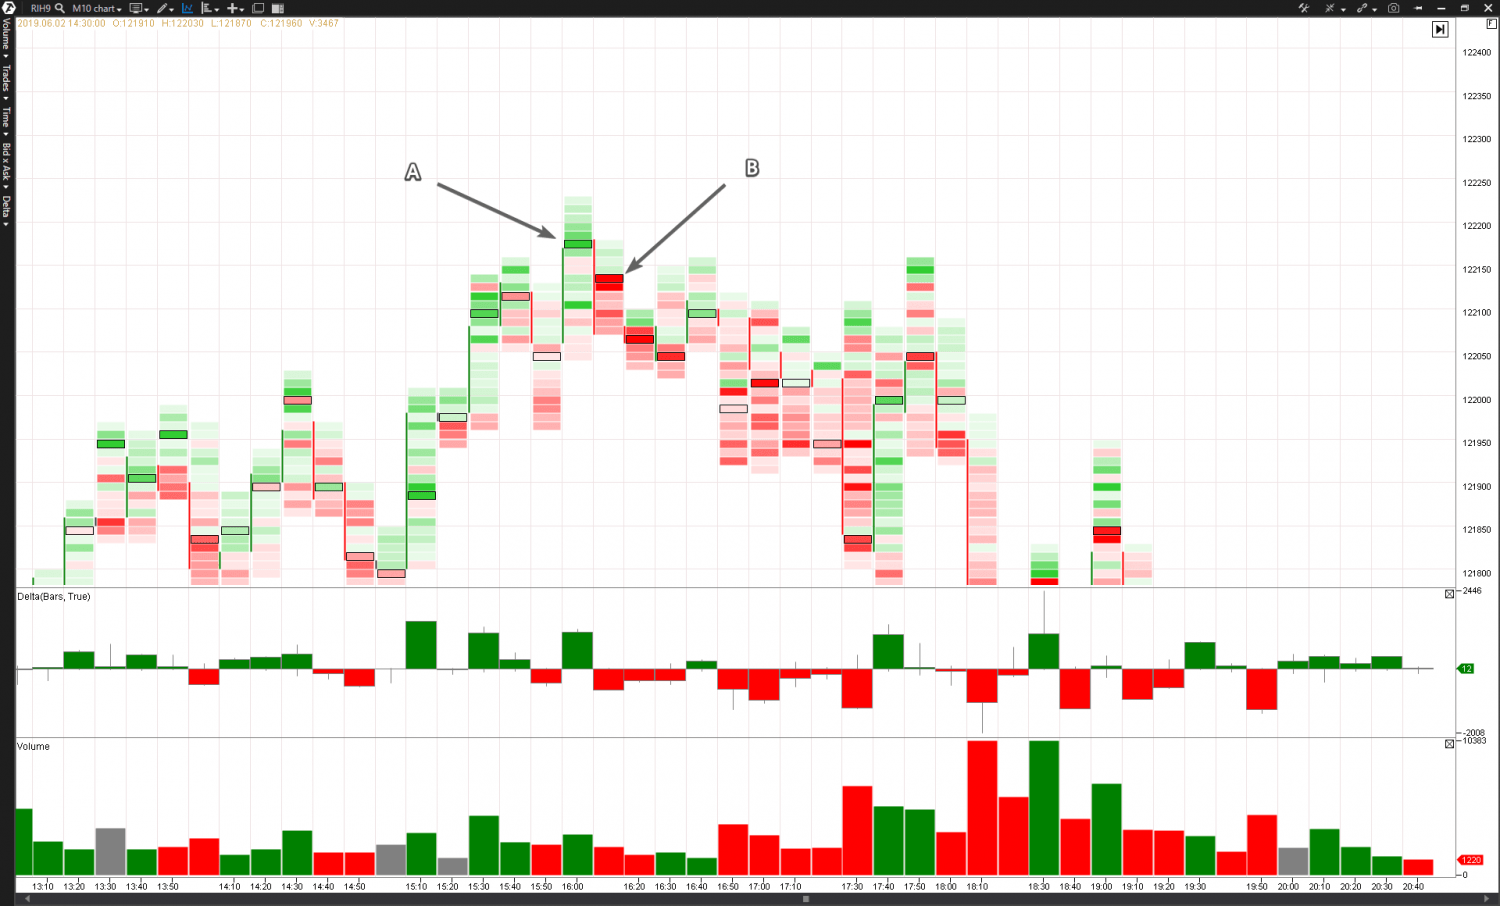
Task: Click the overlapping windows template icon
Action: 258,8
